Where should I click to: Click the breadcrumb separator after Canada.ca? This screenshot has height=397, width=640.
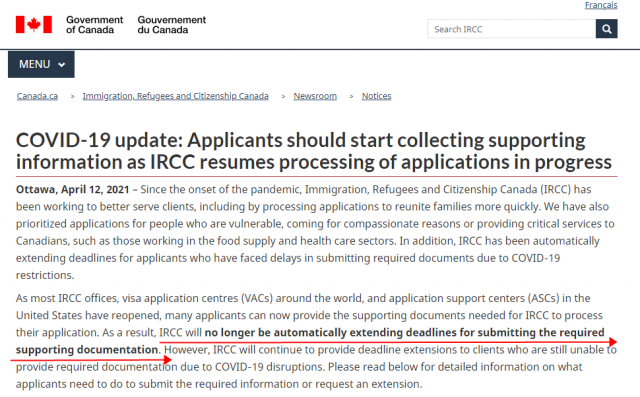point(72,96)
